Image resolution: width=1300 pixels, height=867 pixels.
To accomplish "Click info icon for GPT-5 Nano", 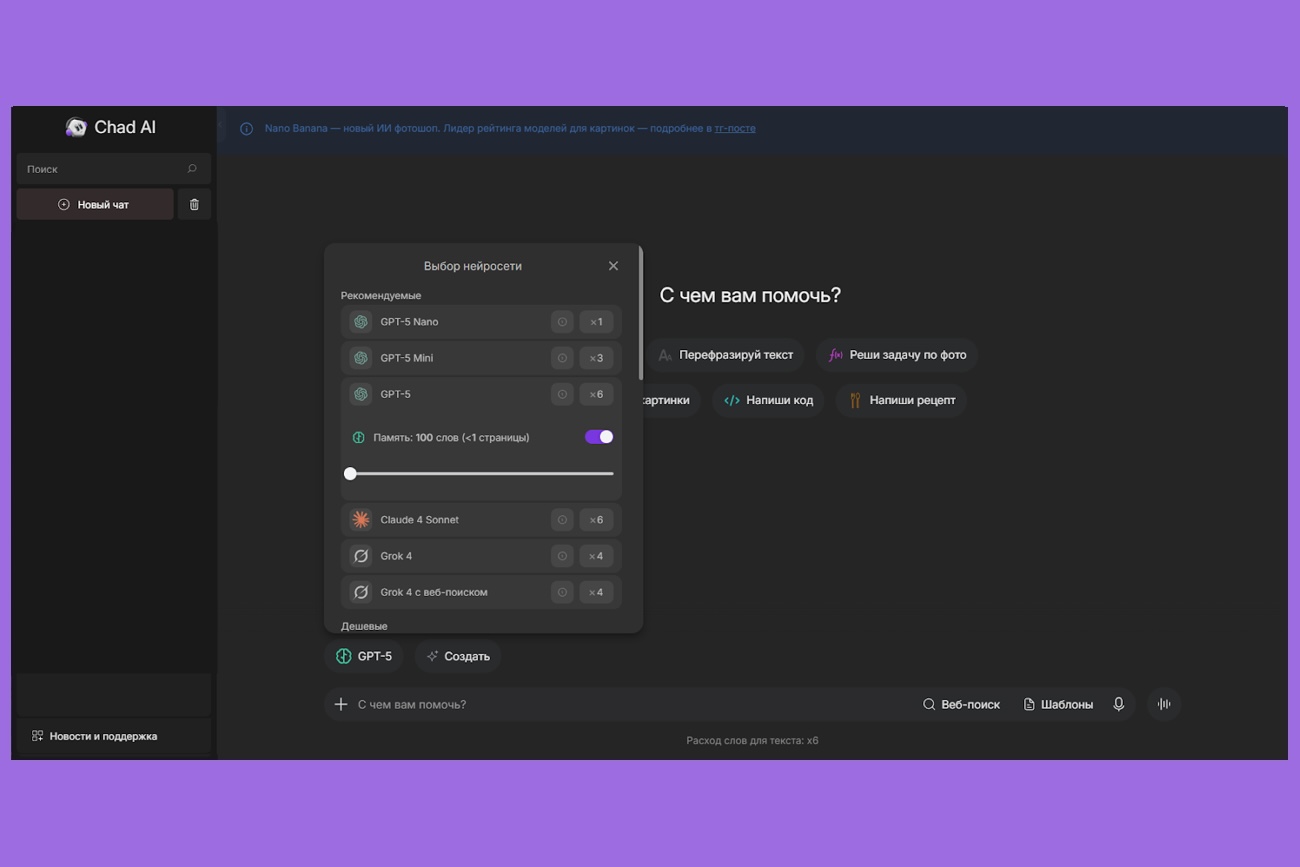I will [x=562, y=322].
